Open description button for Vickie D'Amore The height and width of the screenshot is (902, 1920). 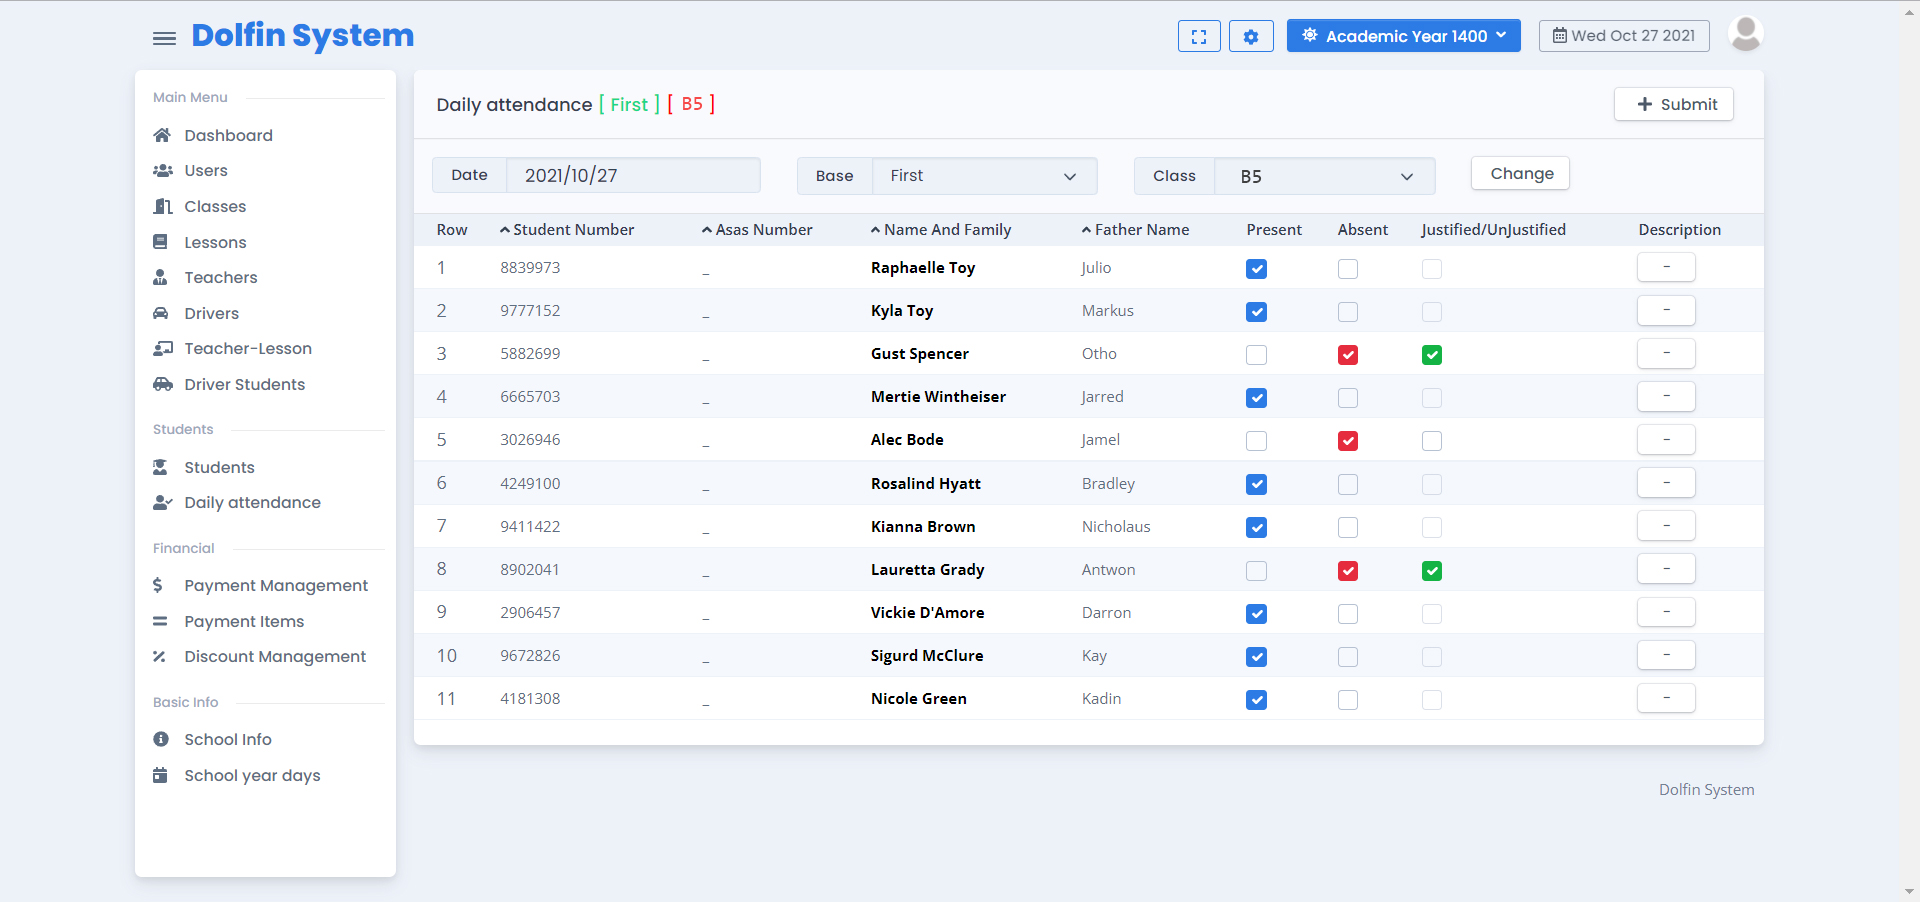1666,612
